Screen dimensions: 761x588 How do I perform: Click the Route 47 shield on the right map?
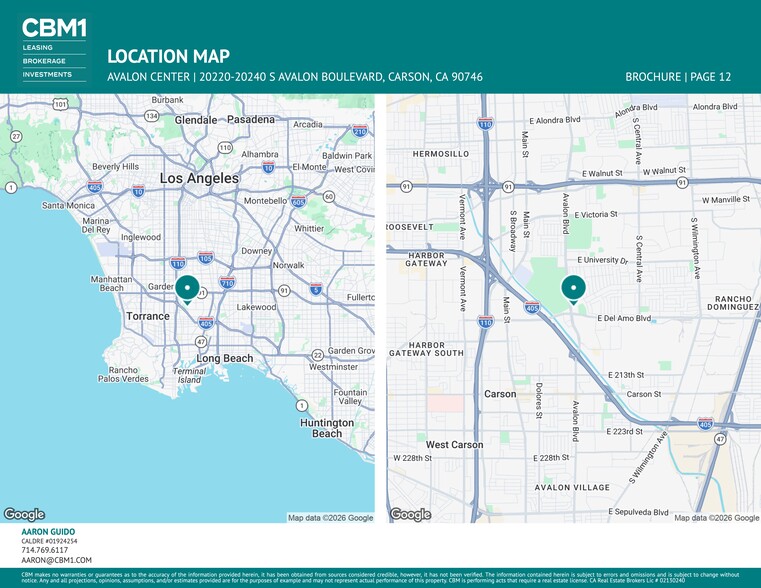click(x=720, y=439)
